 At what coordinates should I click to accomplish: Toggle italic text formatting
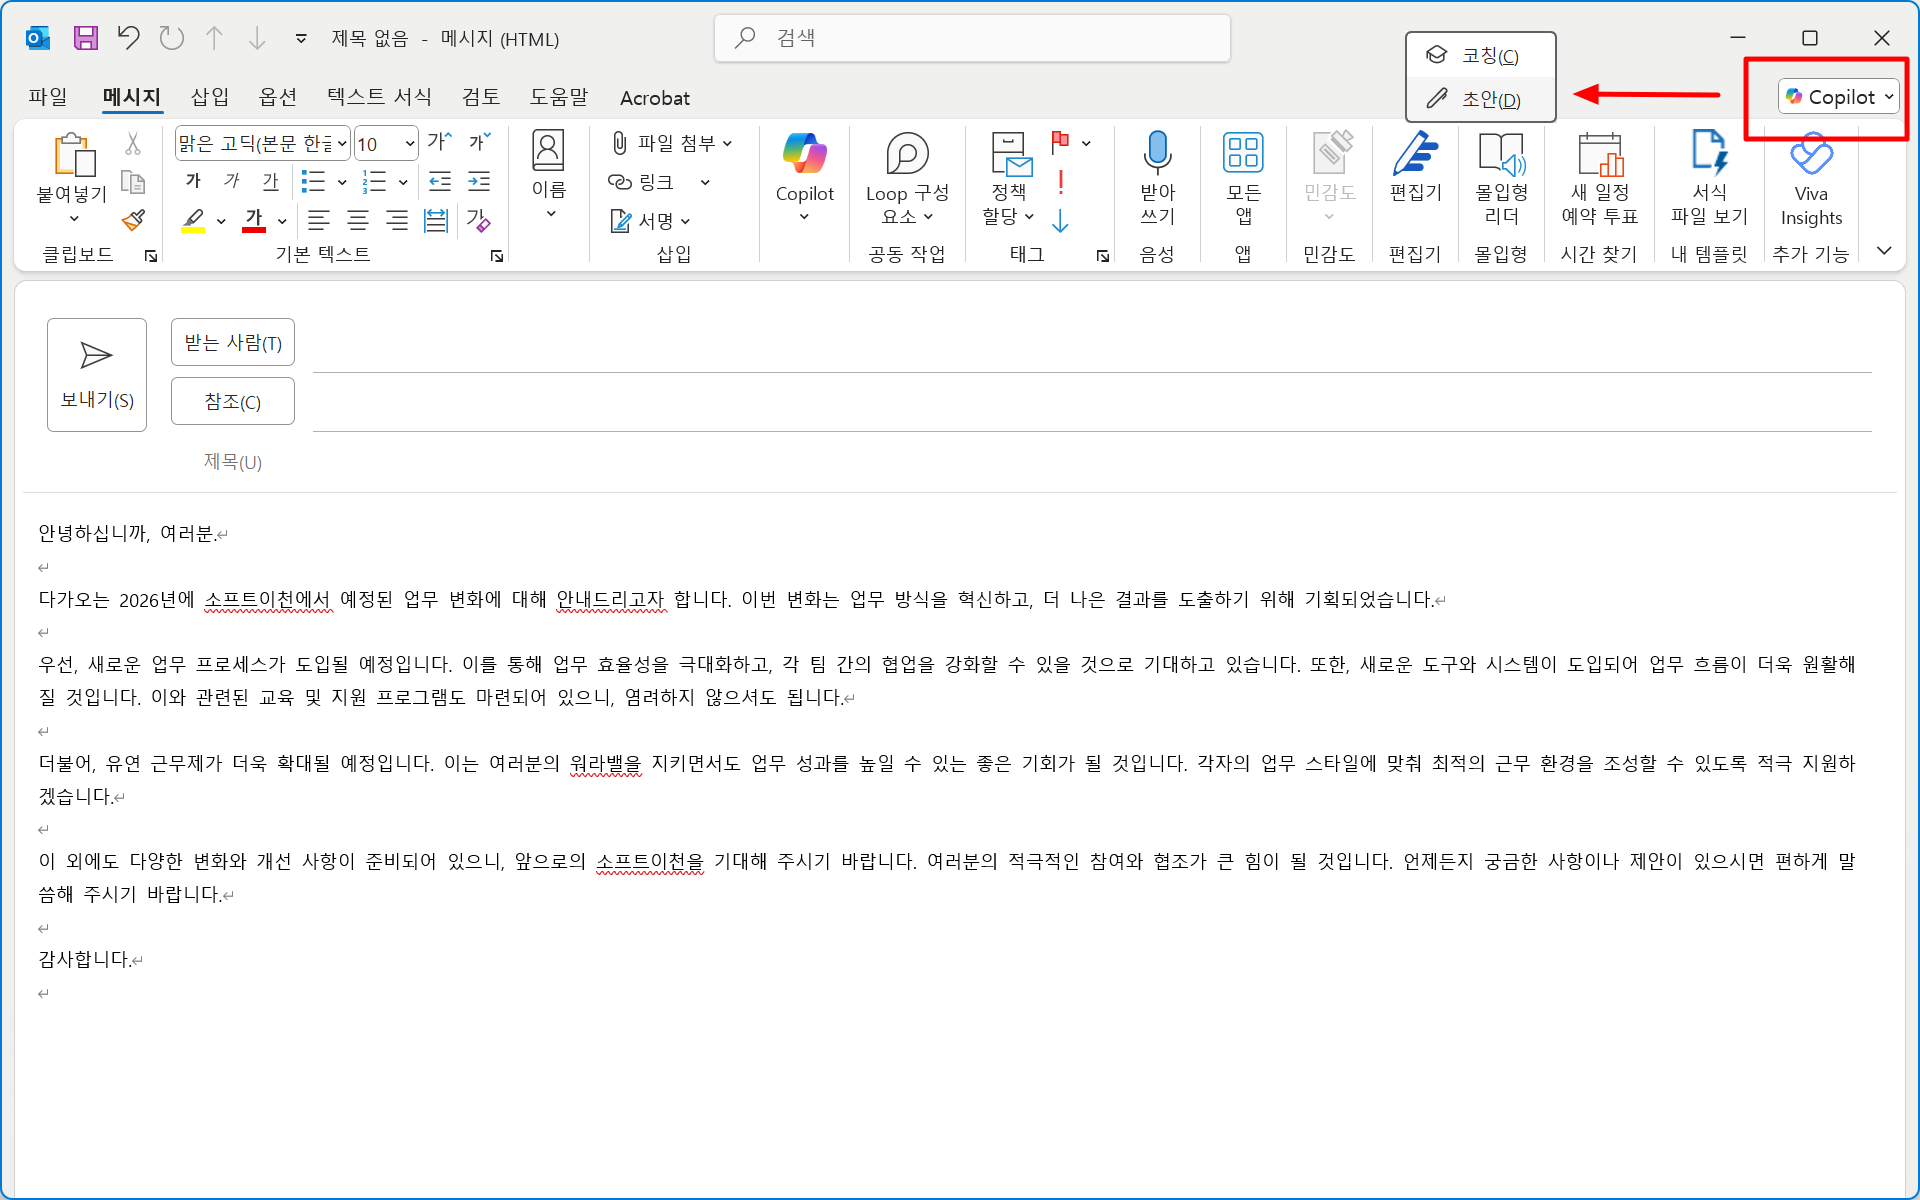pyautogui.click(x=232, y=181)
